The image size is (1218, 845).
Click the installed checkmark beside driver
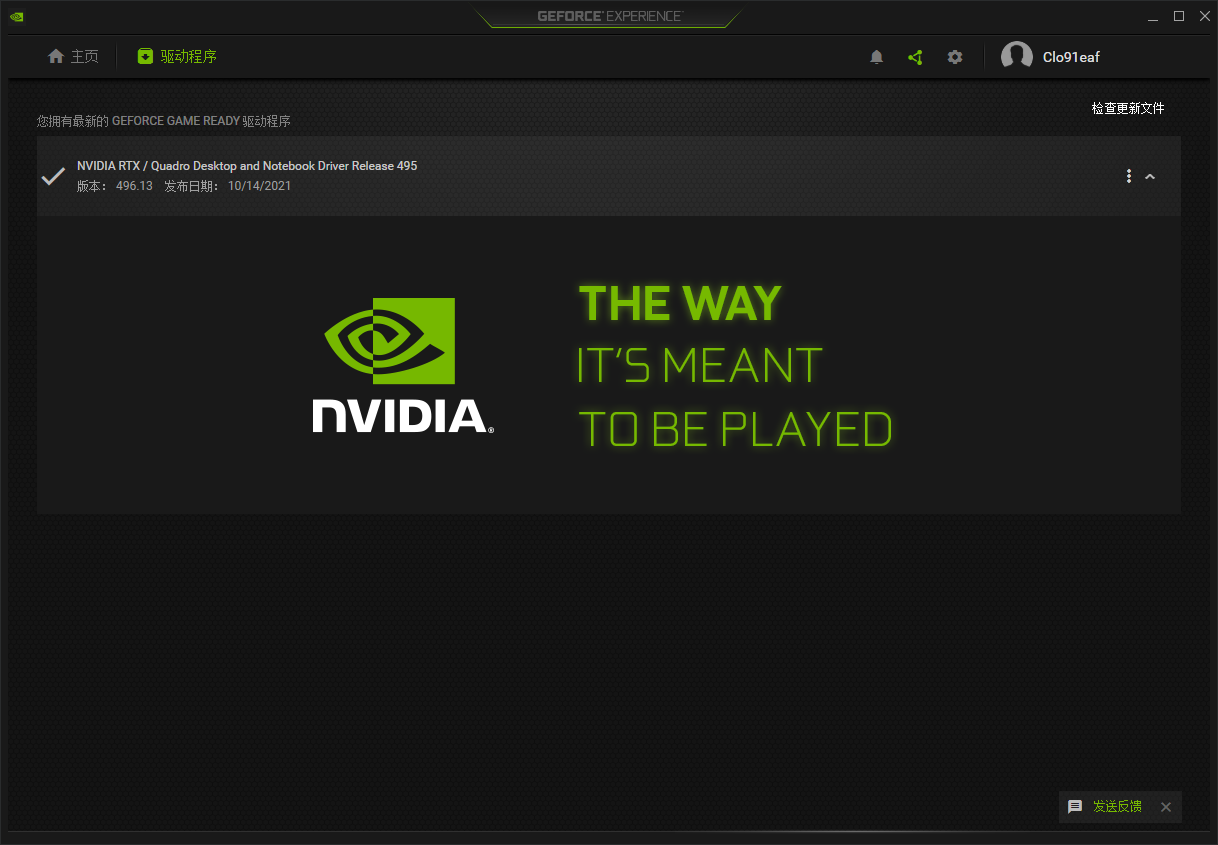point(53,176)
